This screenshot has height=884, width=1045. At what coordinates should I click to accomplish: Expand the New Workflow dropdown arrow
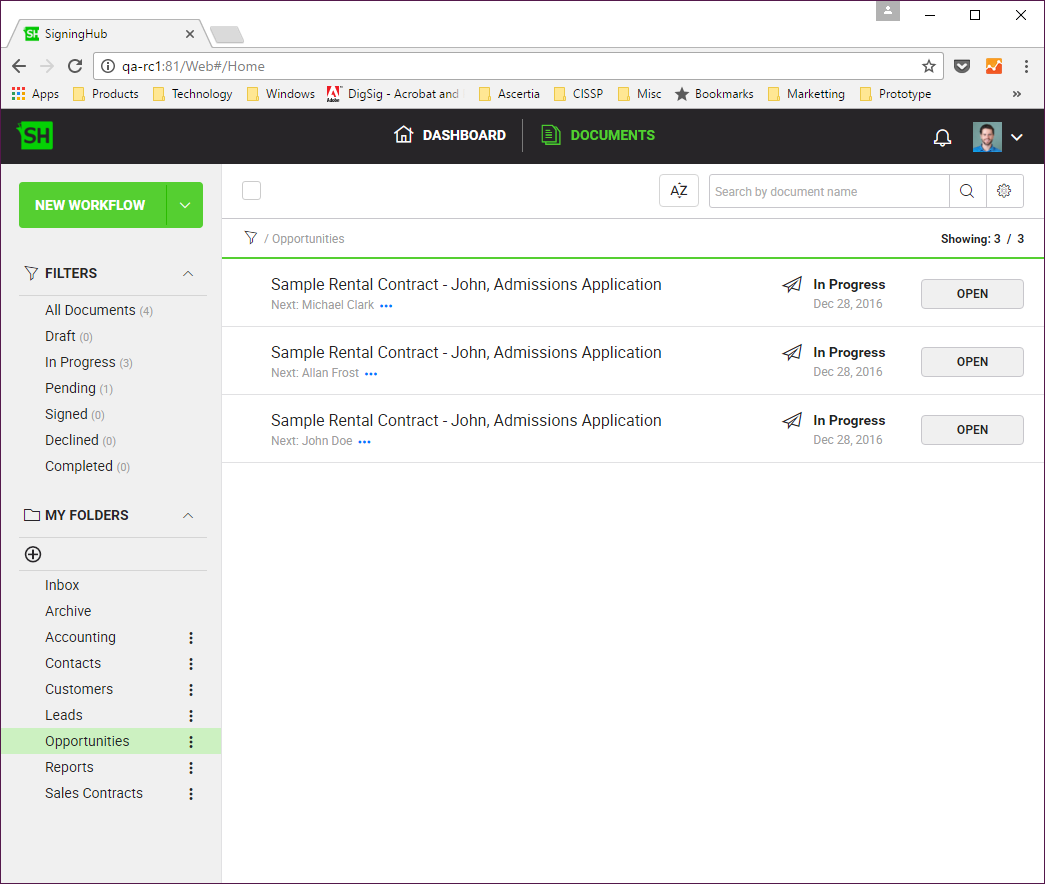click(x=185, y=205)
